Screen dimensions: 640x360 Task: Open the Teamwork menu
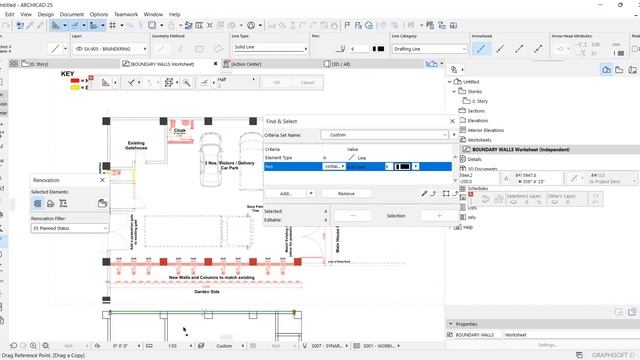126,14
